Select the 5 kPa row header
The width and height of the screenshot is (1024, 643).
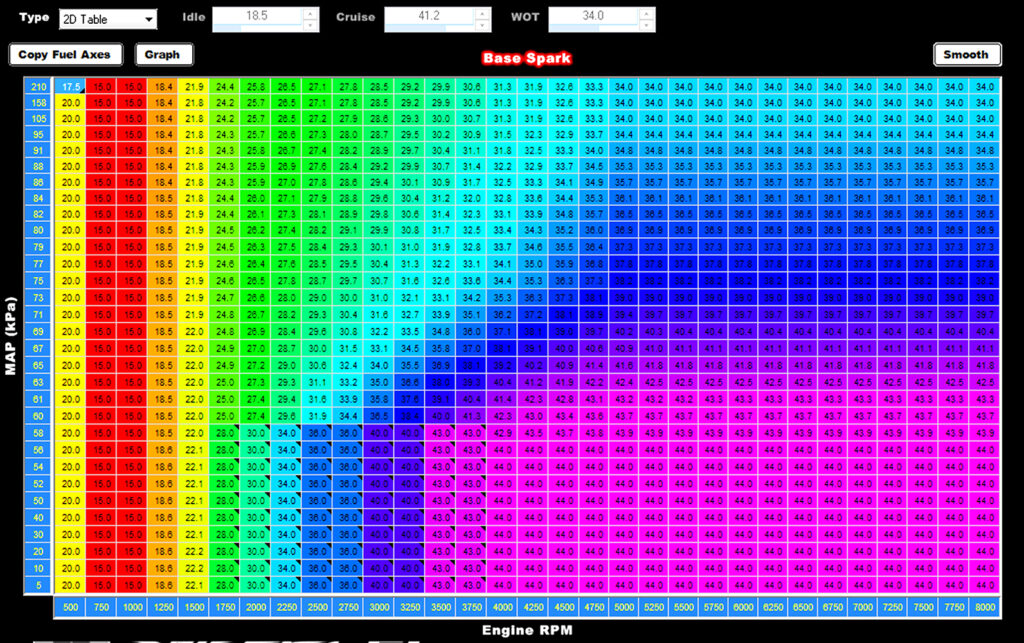(38, 584)
